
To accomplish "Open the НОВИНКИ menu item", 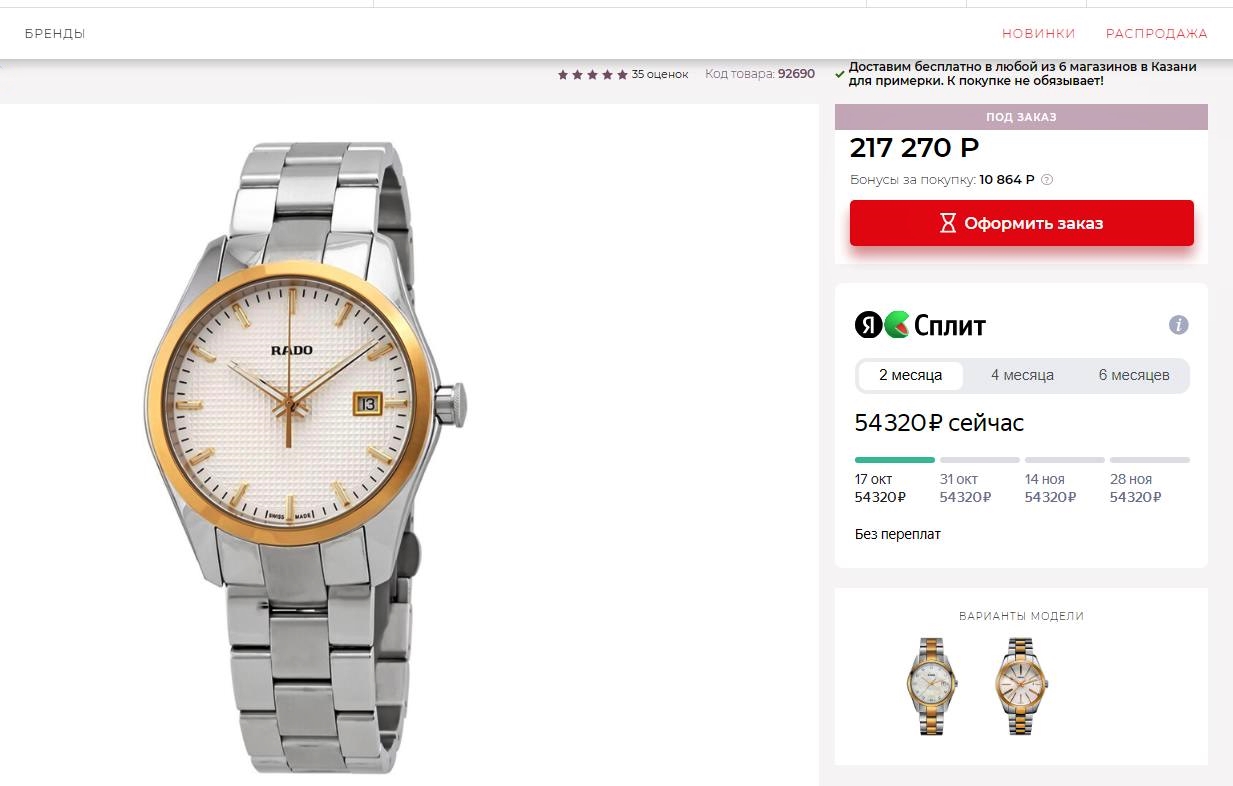I will point(1038,34).
